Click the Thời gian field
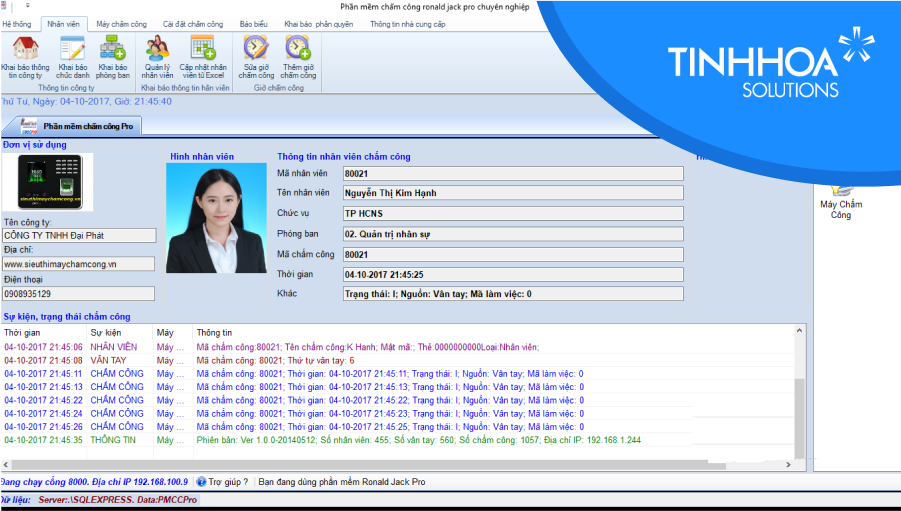This screenshot has width=901, height=511. pos(513,275)
